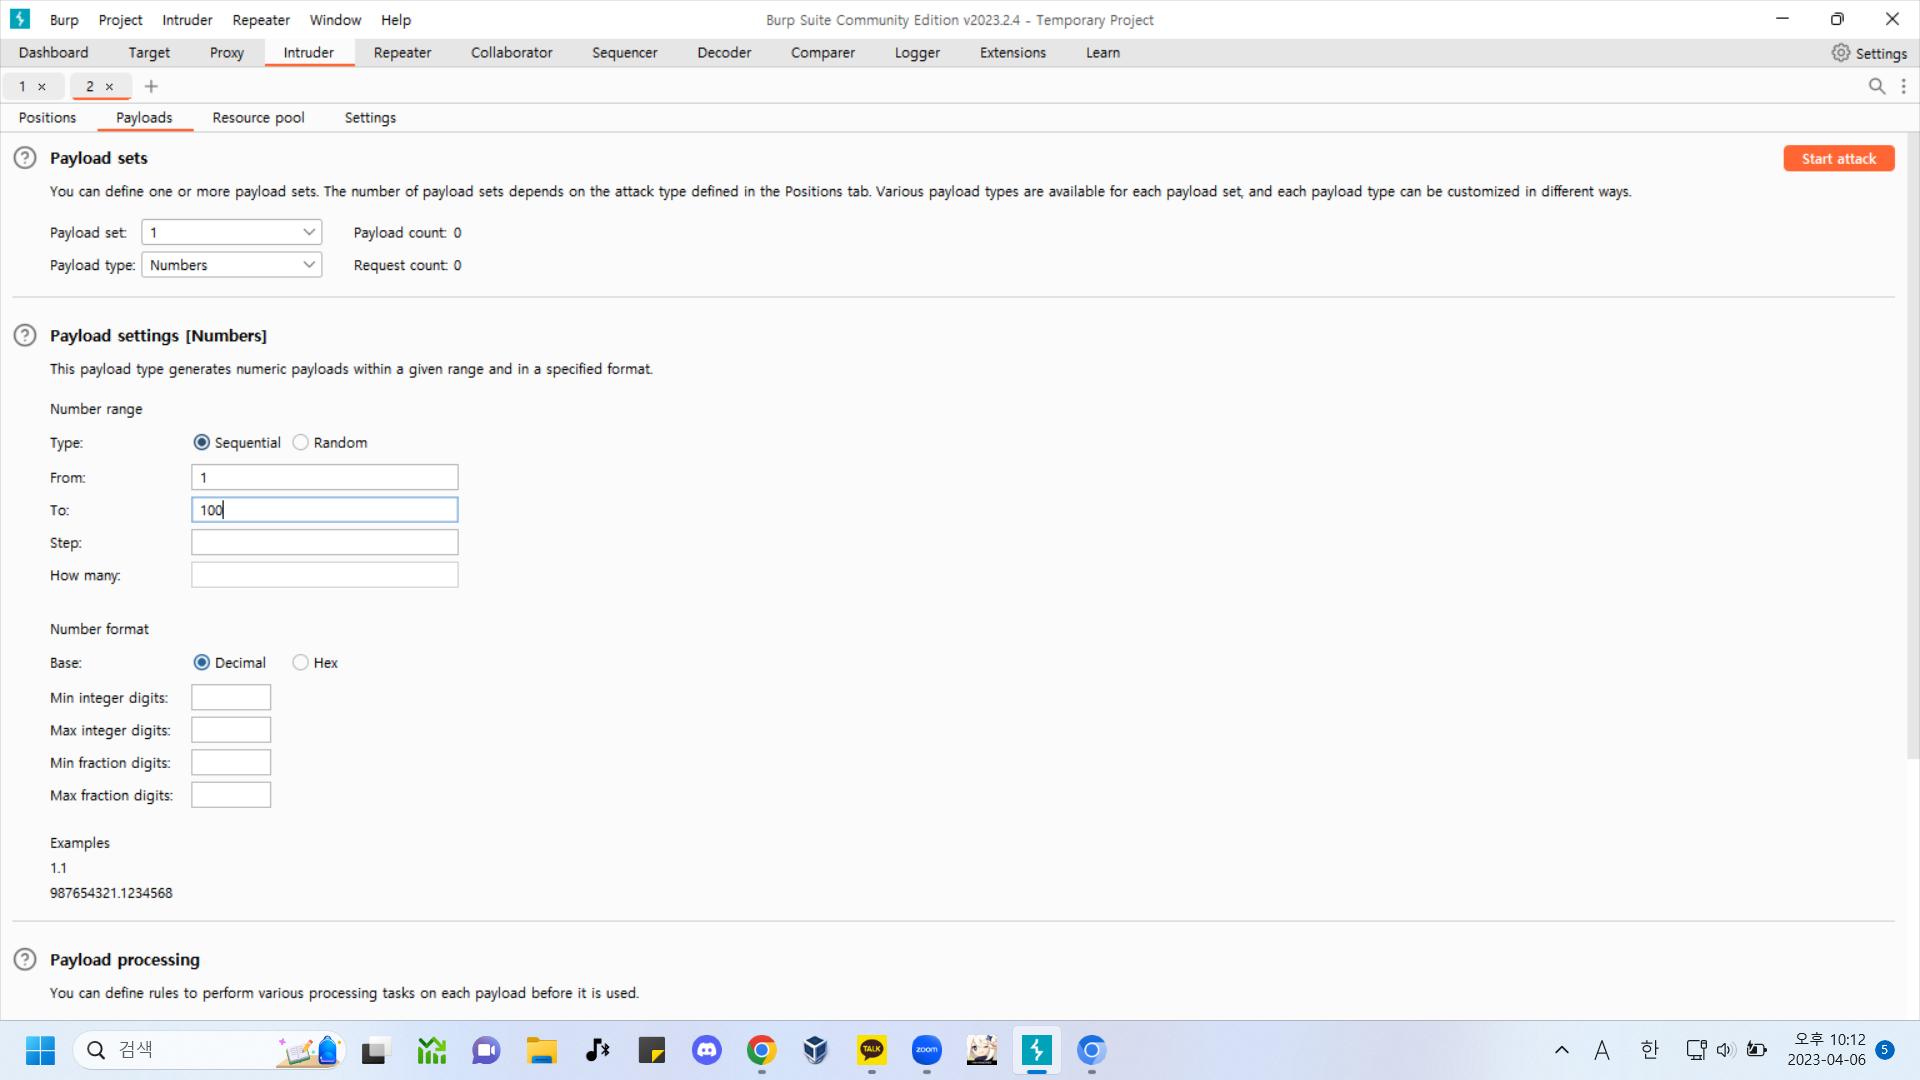This screenshot has width=1920, height=1080.
Task: Open the Resource pool tab
Action: [258, 118]
